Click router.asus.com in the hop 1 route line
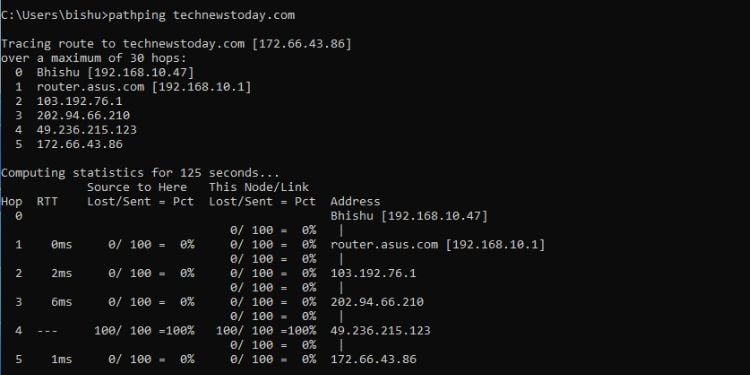 [90, 87]
